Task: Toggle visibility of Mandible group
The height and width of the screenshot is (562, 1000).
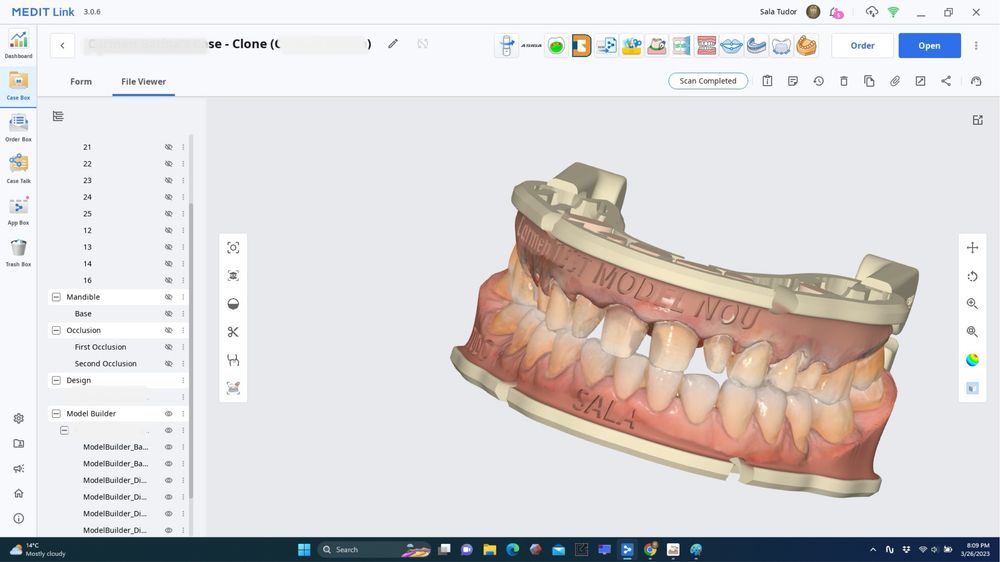Action: (x=168, y=297)
